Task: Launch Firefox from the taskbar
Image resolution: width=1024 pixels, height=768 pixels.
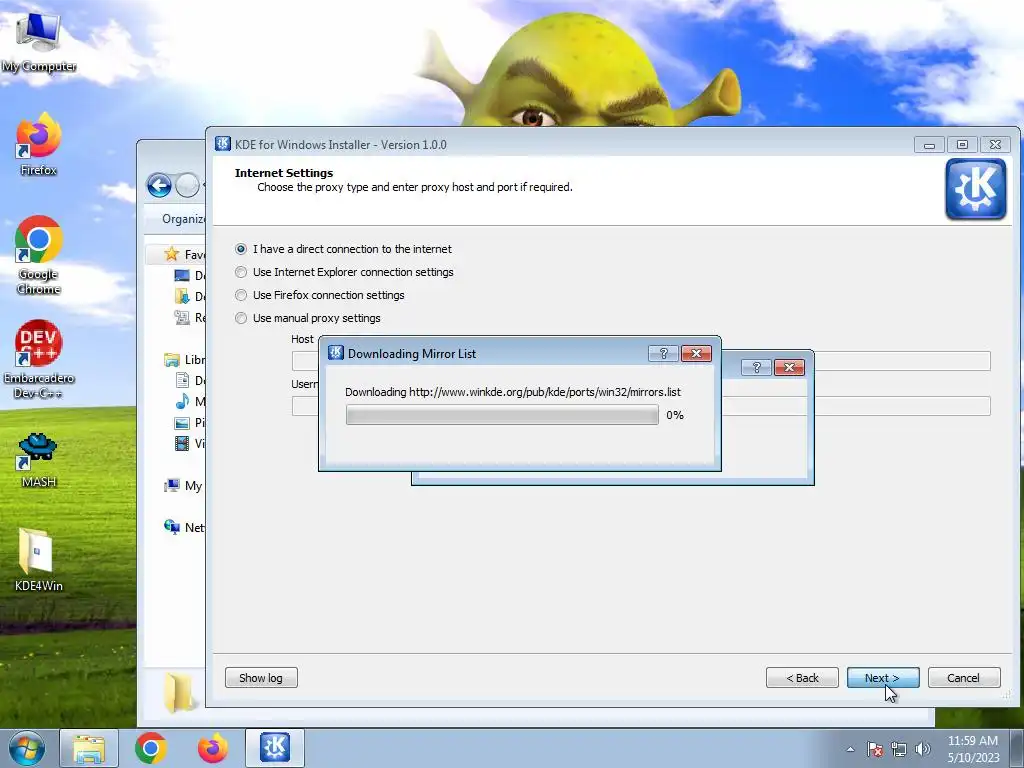Action: [212, 748]
